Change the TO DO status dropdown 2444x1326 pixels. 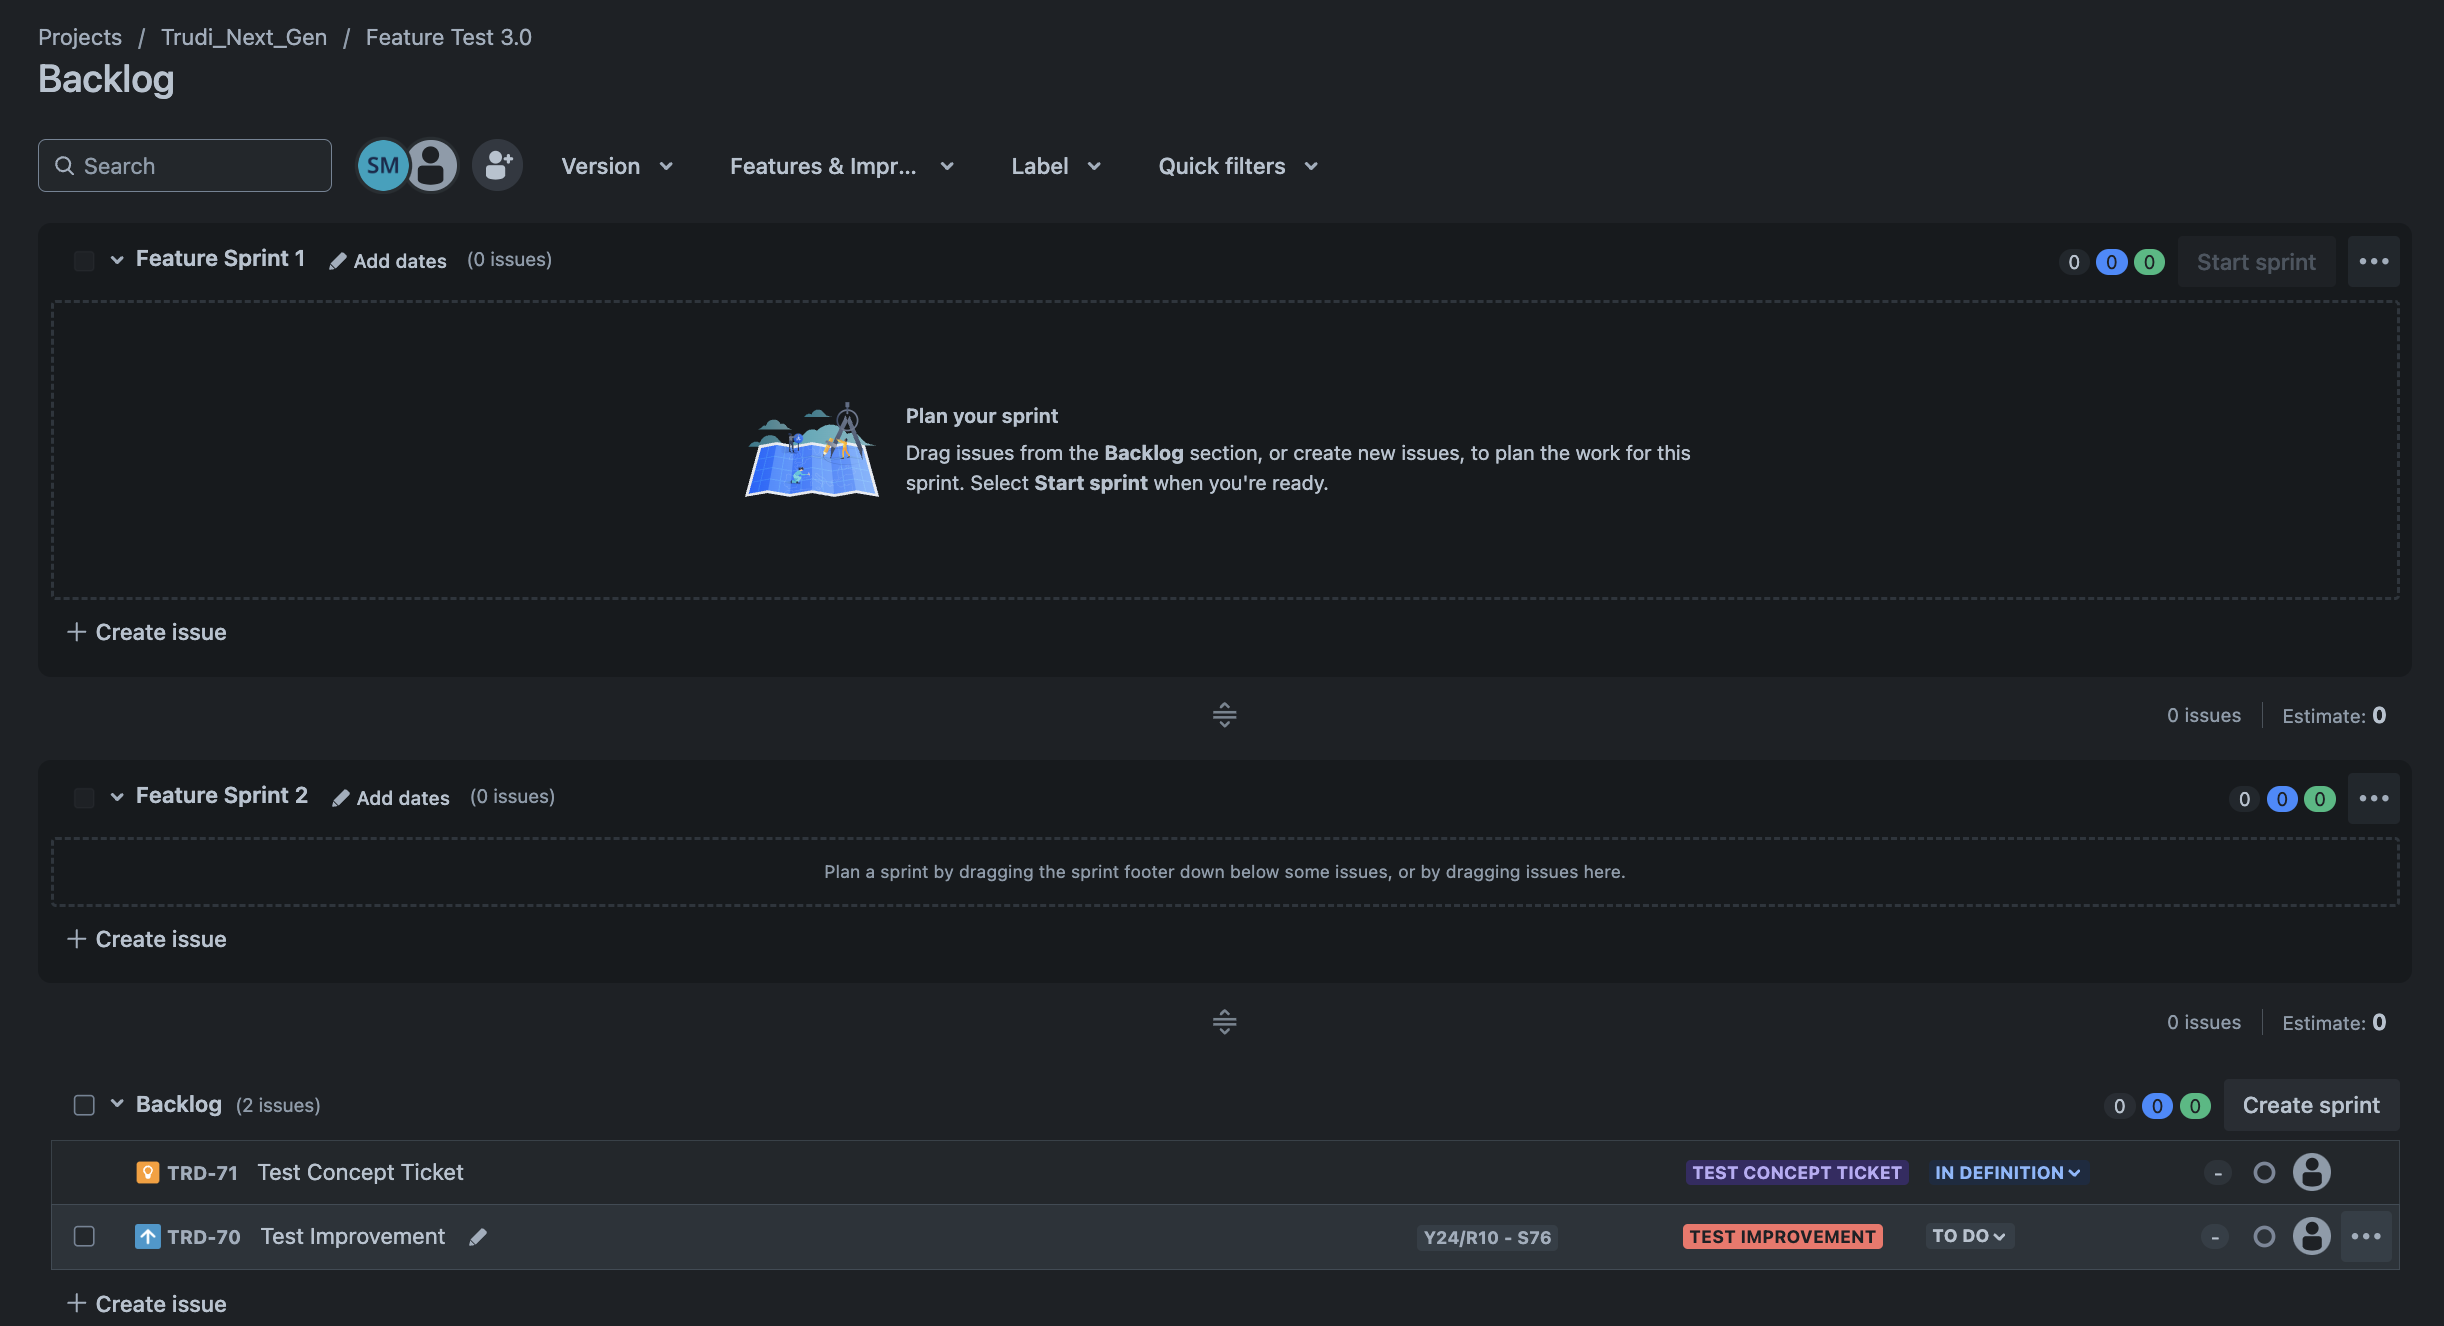(1969, 1237)
